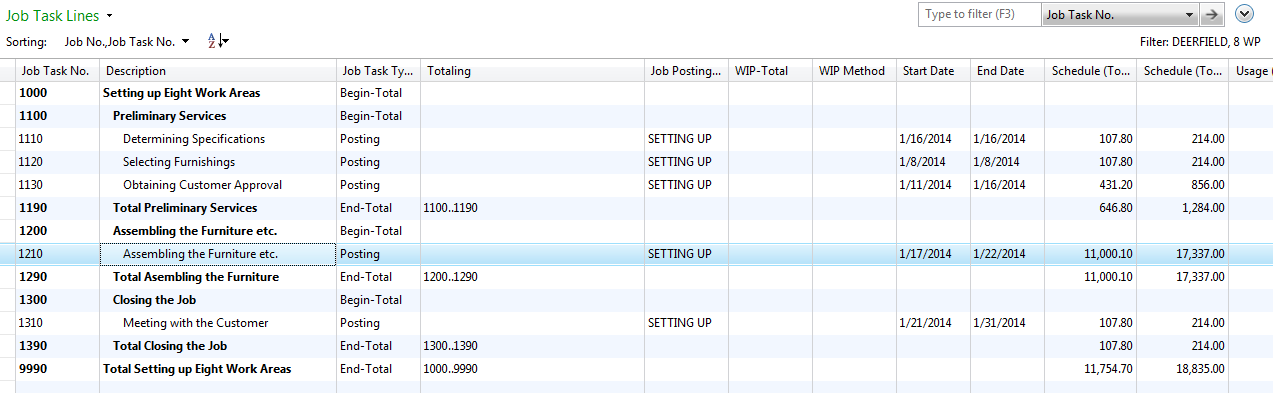This screenshot has height=393, width=1273.
Task: Toggle the A-Z sort order icon
Action: coord(218,41)
